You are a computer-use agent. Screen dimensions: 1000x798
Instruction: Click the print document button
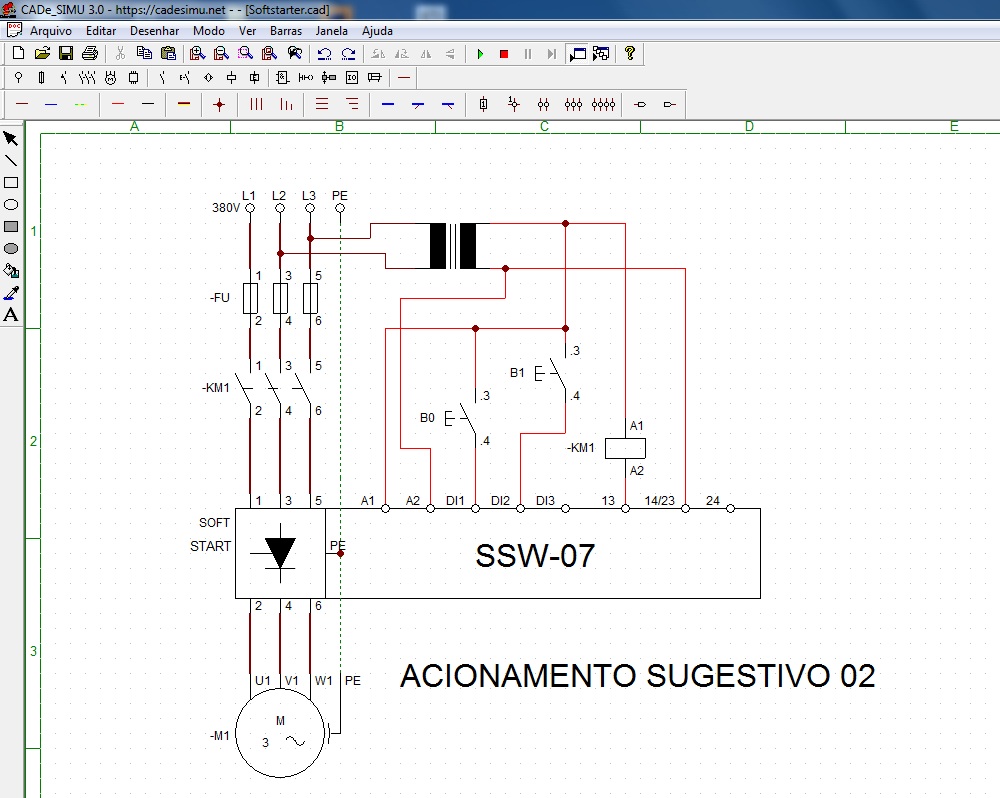pyautogui.click(x=89, y=53)
